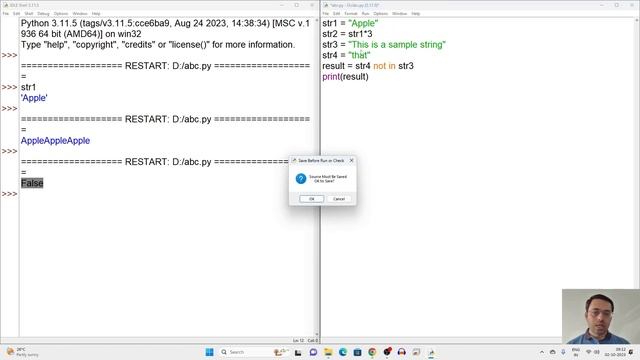Open Debug menu in IDLE Shell window
Image resolution: width=640 pixels, height=360 pixels.
43,13
